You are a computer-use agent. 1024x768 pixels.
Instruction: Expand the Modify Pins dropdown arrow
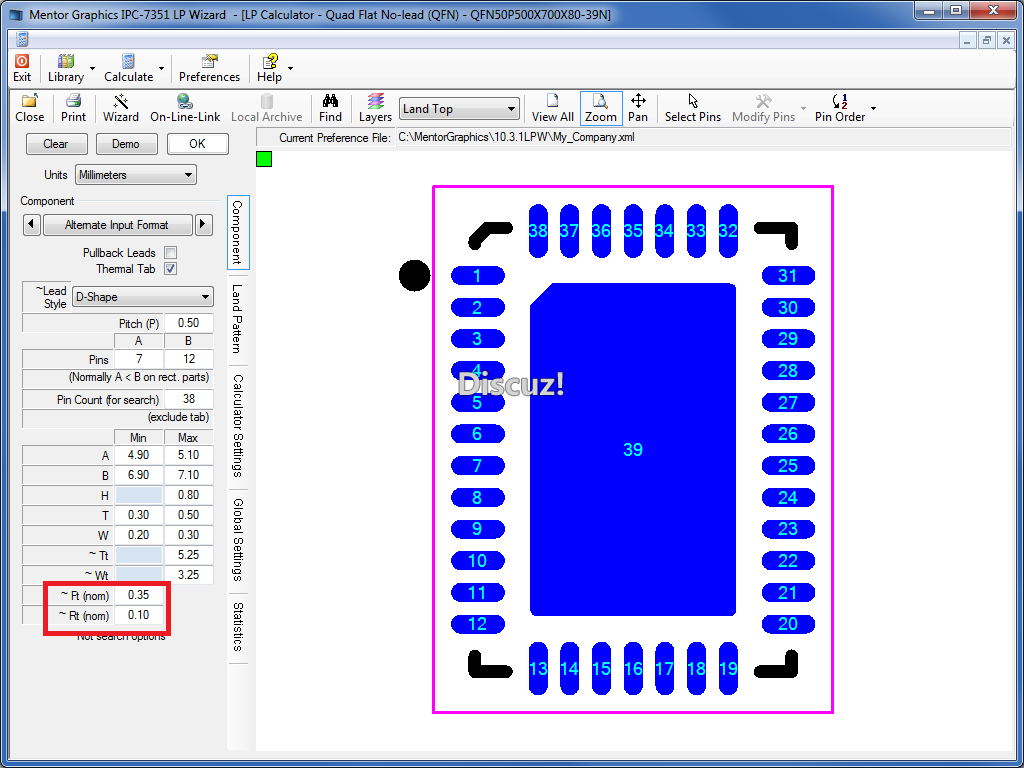point(803,108)
